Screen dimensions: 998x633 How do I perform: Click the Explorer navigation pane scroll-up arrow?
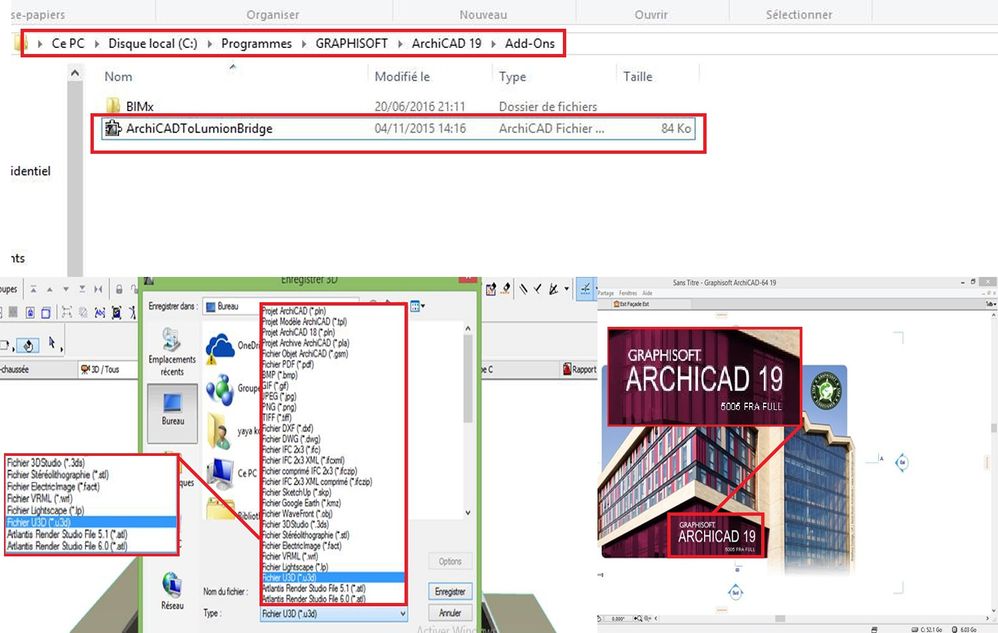click(x=75, y=73)
